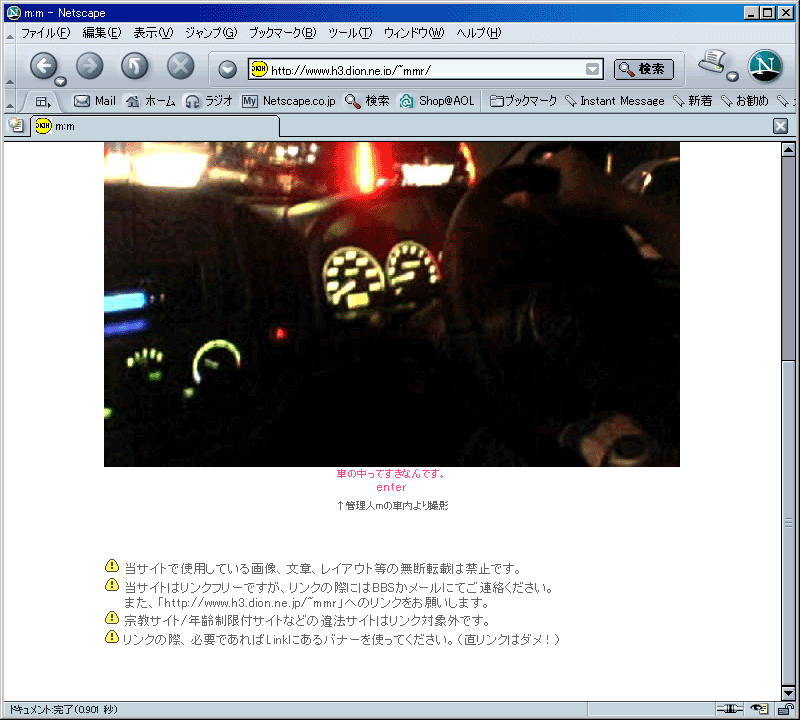Open the print options dropdown arrow
Screen dimensions: 800x720
coord(732,77)
